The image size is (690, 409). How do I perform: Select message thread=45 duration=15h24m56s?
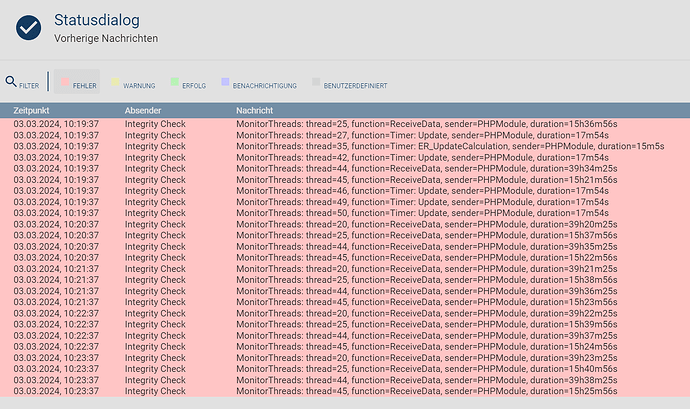coord(345,346)
